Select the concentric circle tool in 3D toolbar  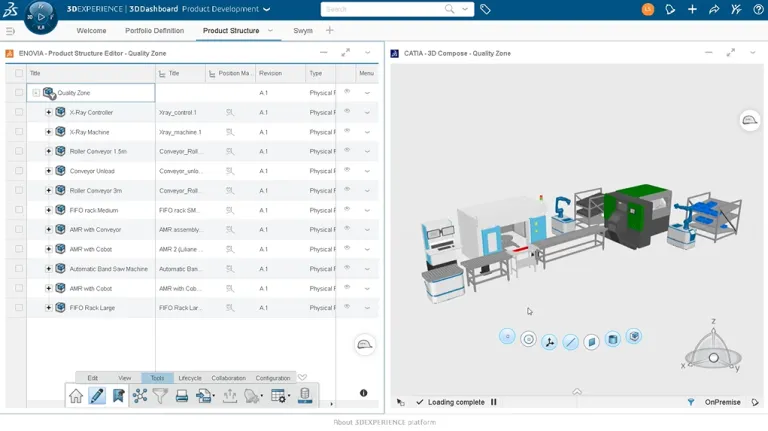click(x=528, y=339)
